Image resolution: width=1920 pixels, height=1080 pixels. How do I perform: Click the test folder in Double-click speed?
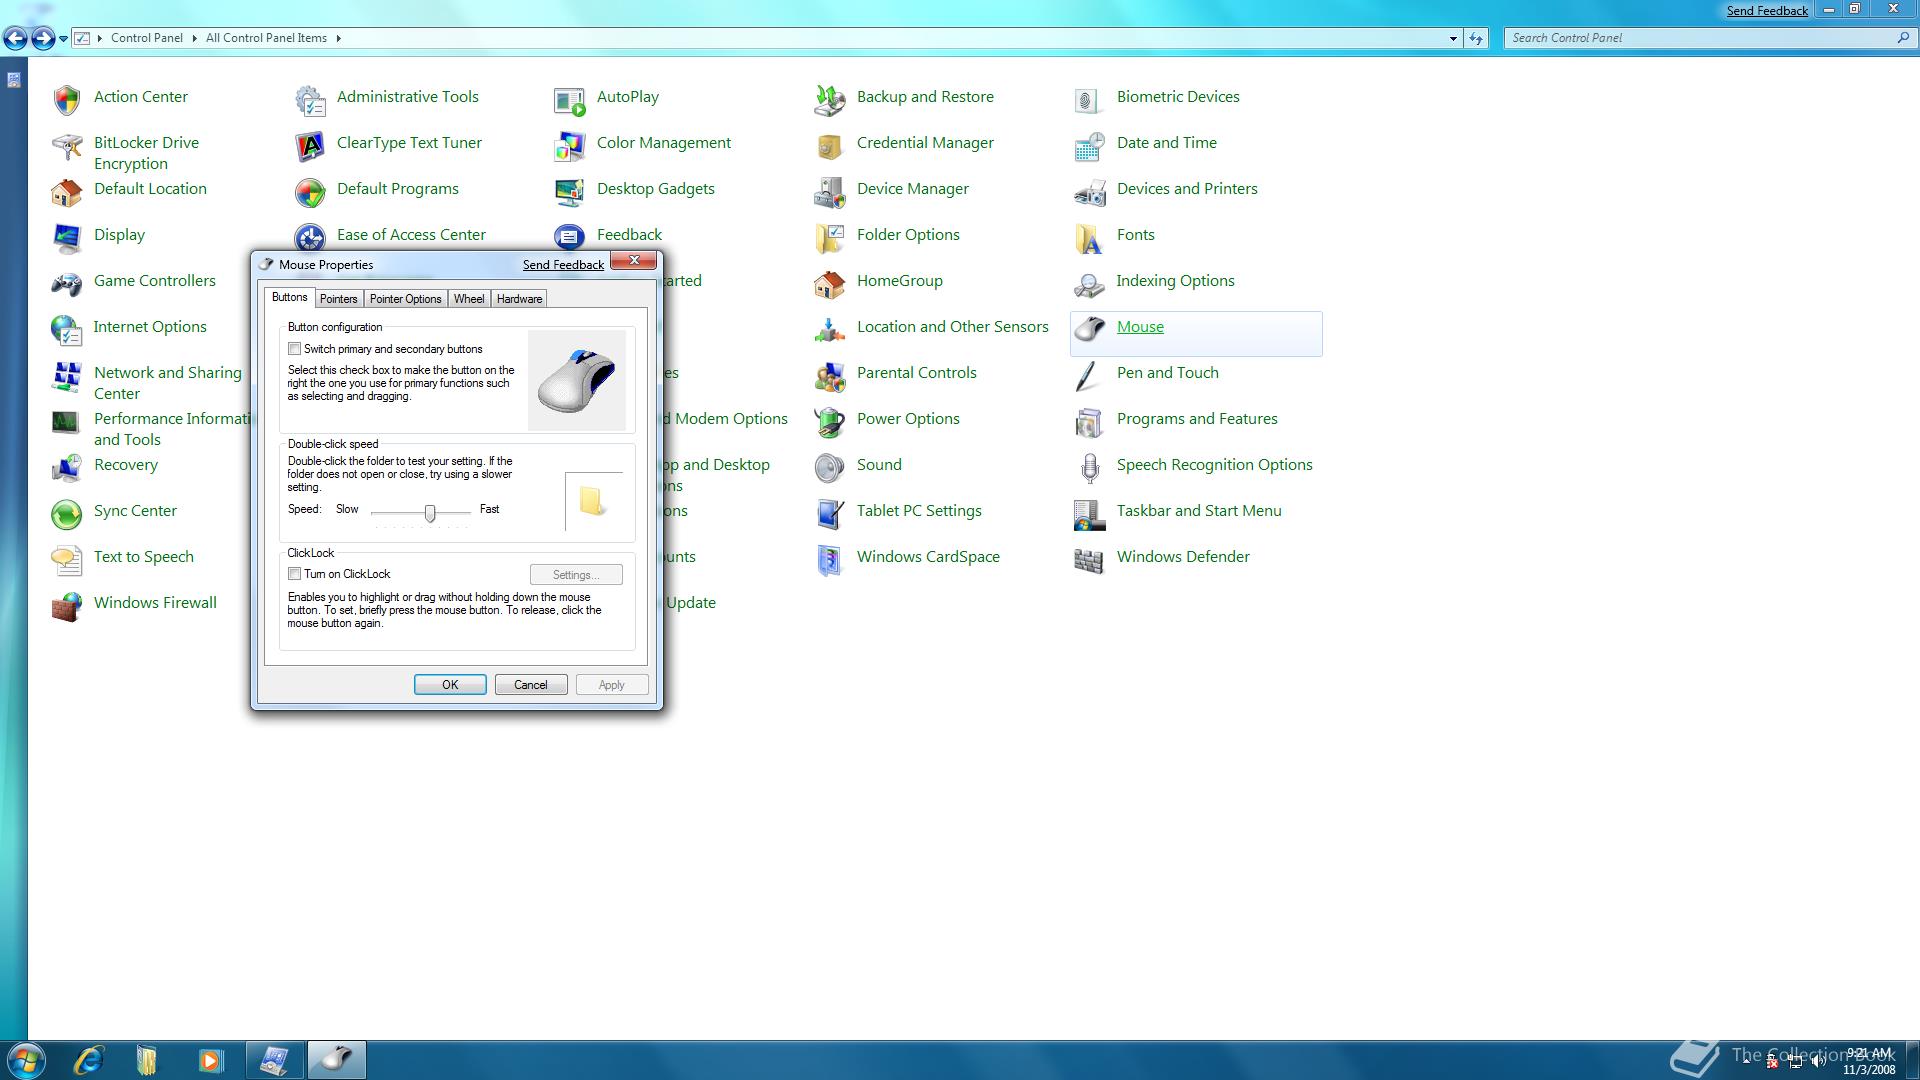point(592,501)
